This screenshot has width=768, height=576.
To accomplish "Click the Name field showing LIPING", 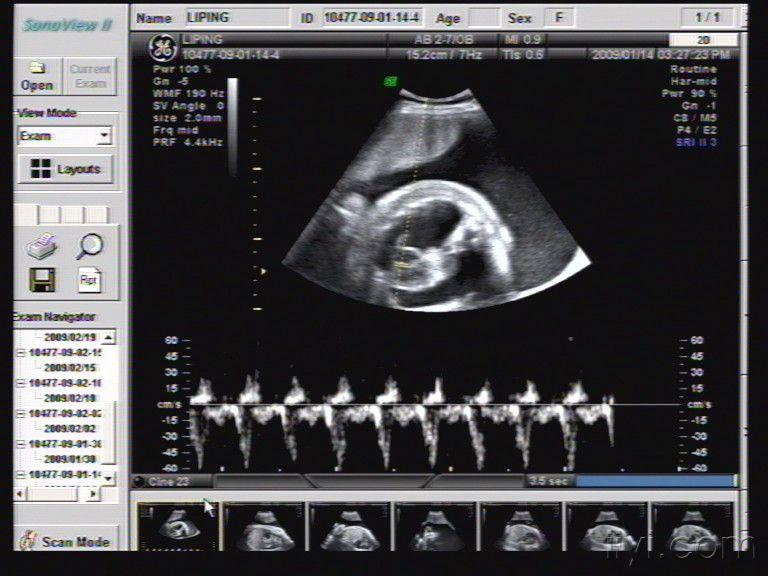I will [237, 18].
